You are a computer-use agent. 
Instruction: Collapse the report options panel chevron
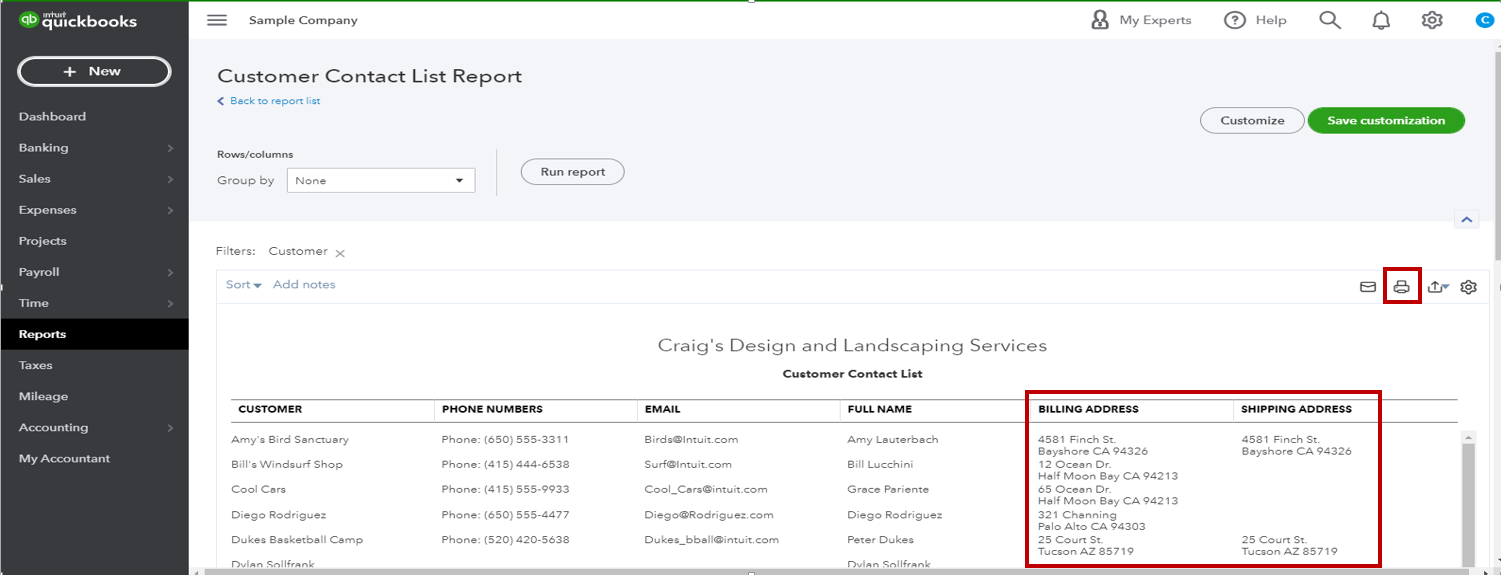pyautogui.click(x=1466, y=220)
